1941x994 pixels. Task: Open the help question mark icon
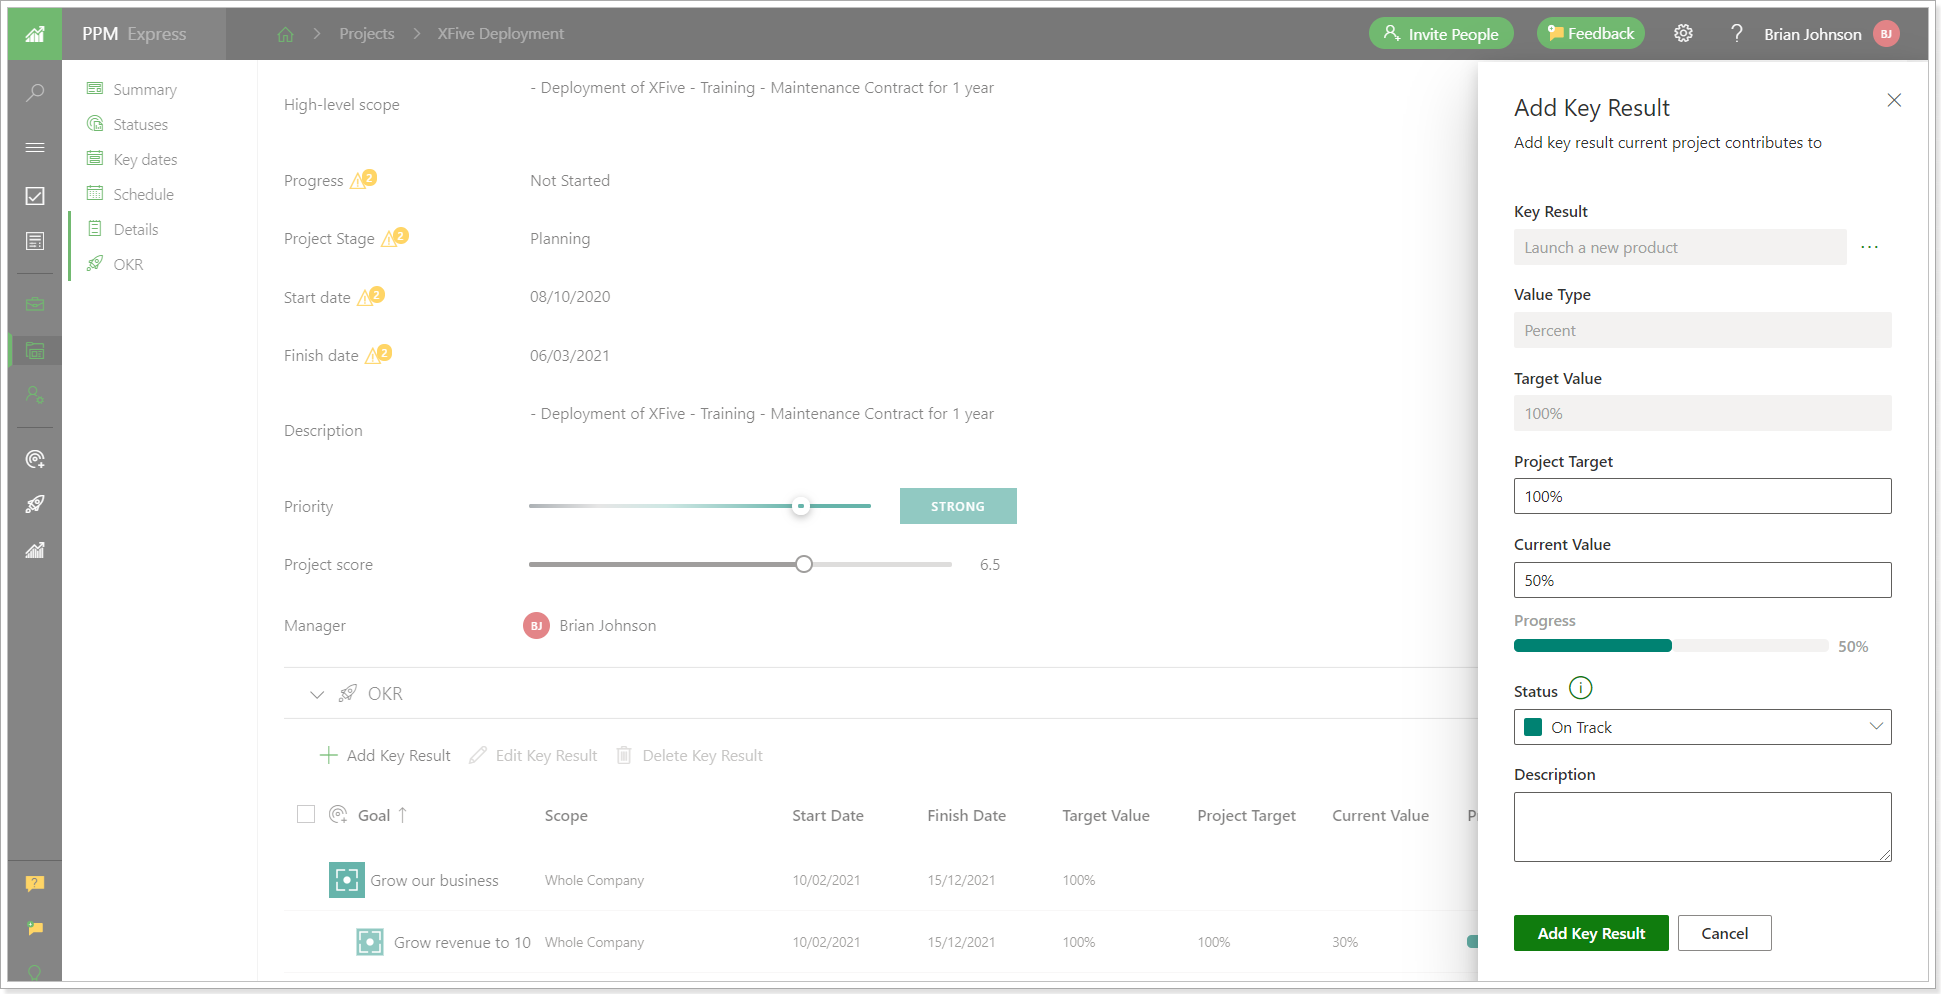pyautogui.click(x=1737, y=33)
